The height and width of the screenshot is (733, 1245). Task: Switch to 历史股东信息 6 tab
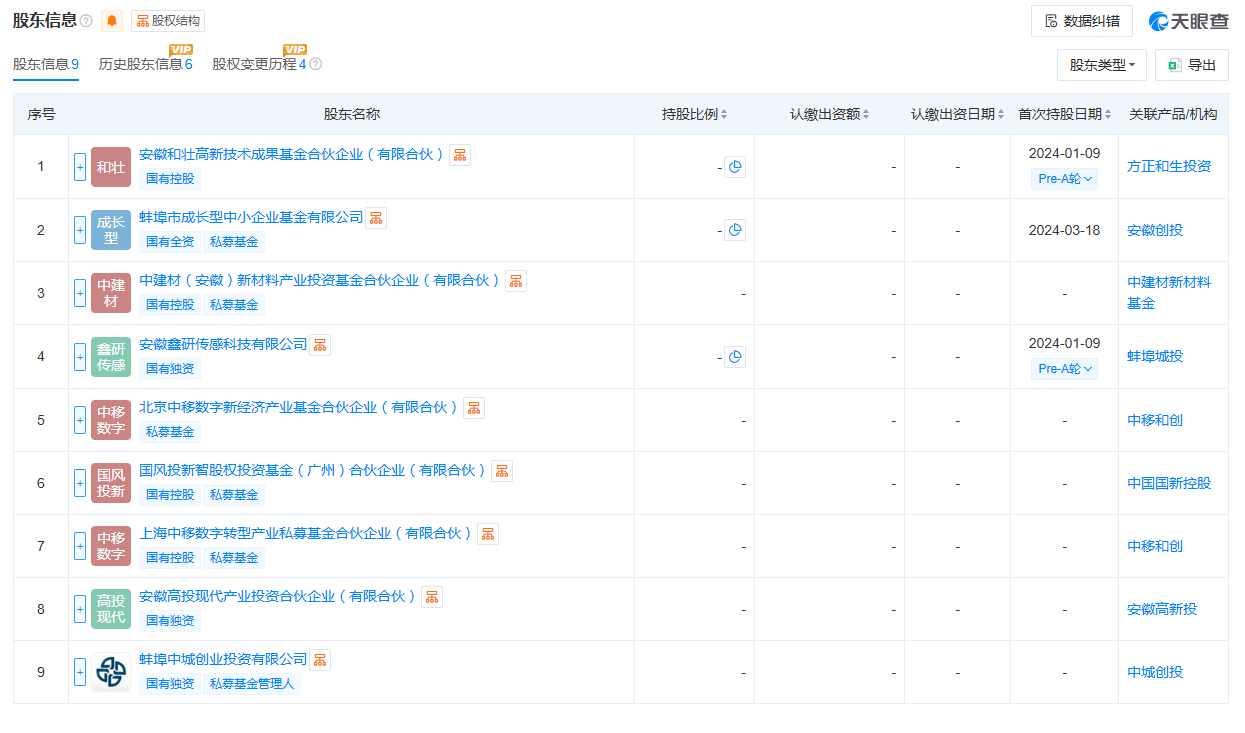click(145, 64)
